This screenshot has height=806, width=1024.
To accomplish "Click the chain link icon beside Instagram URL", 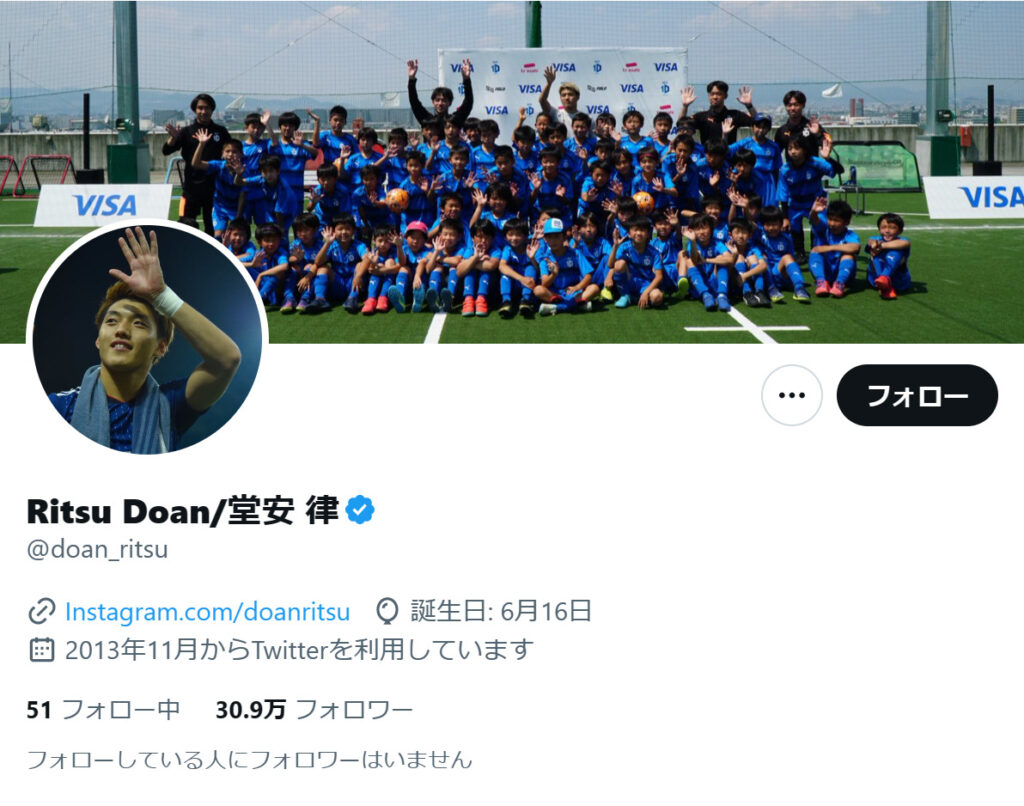I will click(x=41, y=612).
